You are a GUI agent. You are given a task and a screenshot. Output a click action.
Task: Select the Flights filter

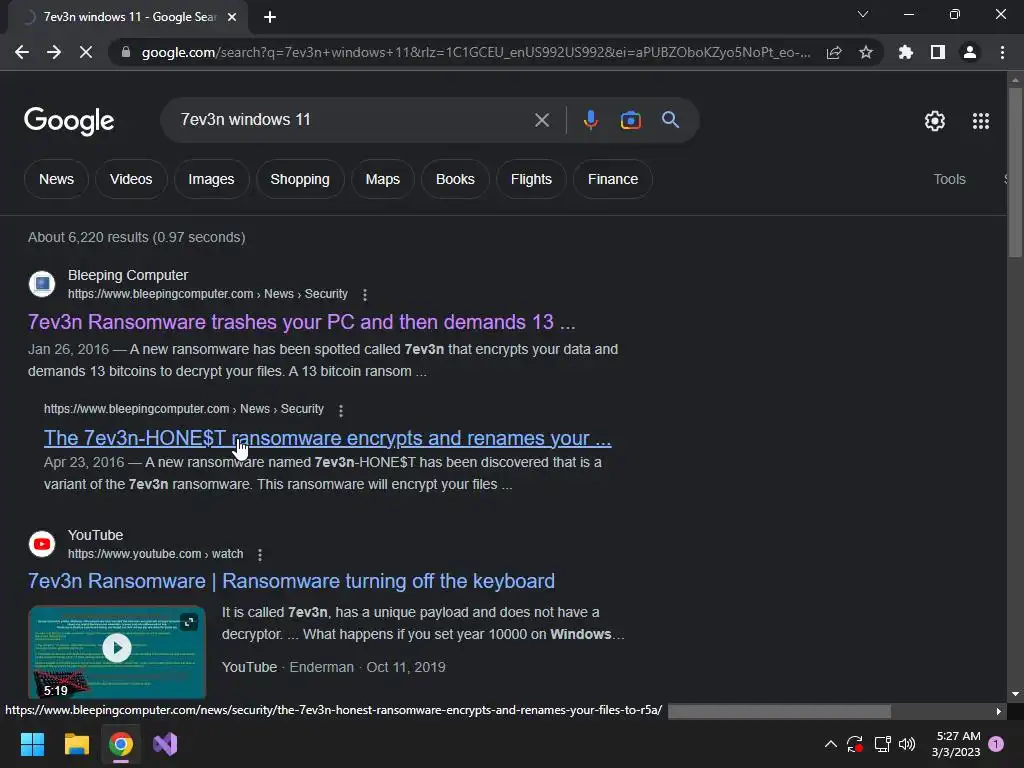pos(531,179)
